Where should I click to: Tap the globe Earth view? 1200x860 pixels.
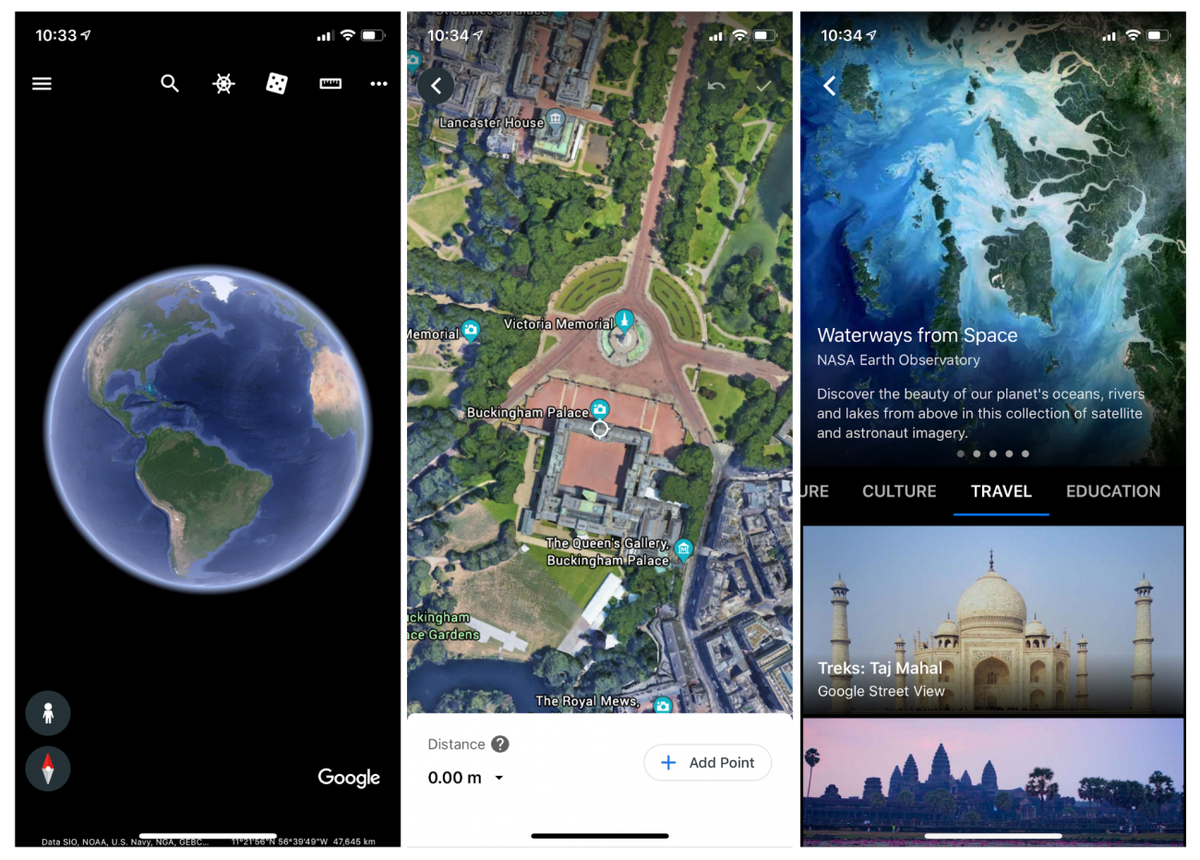[x=208, y=429]
